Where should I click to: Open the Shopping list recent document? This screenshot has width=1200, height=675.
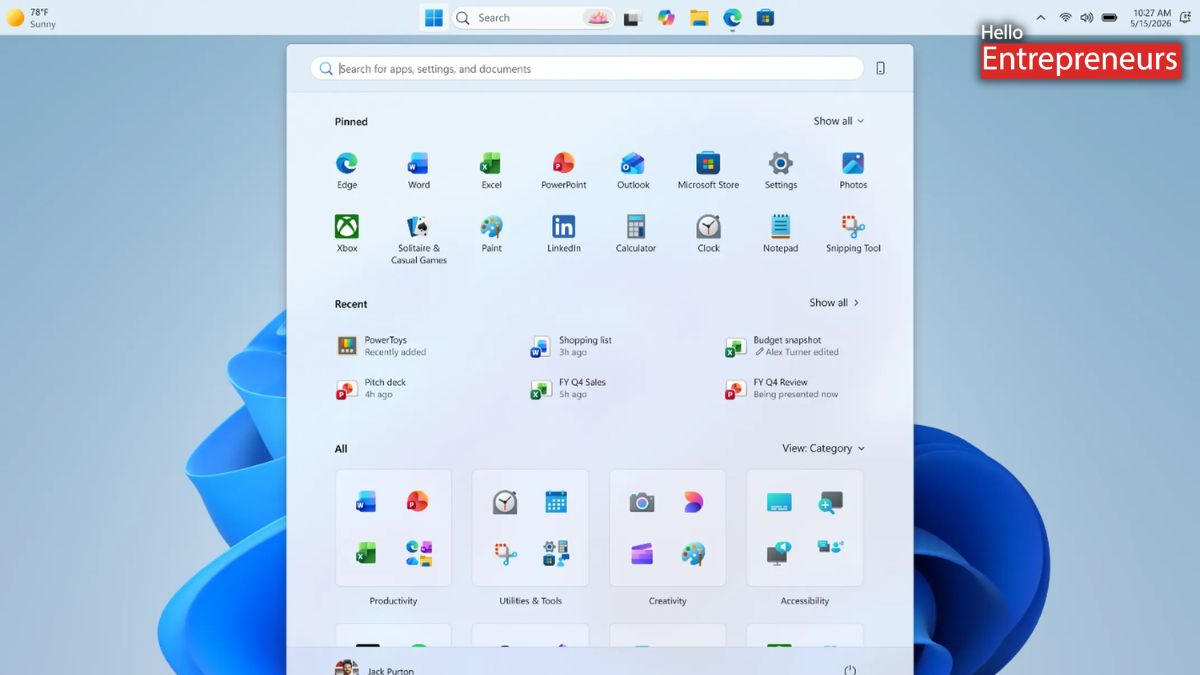point(572,346)
